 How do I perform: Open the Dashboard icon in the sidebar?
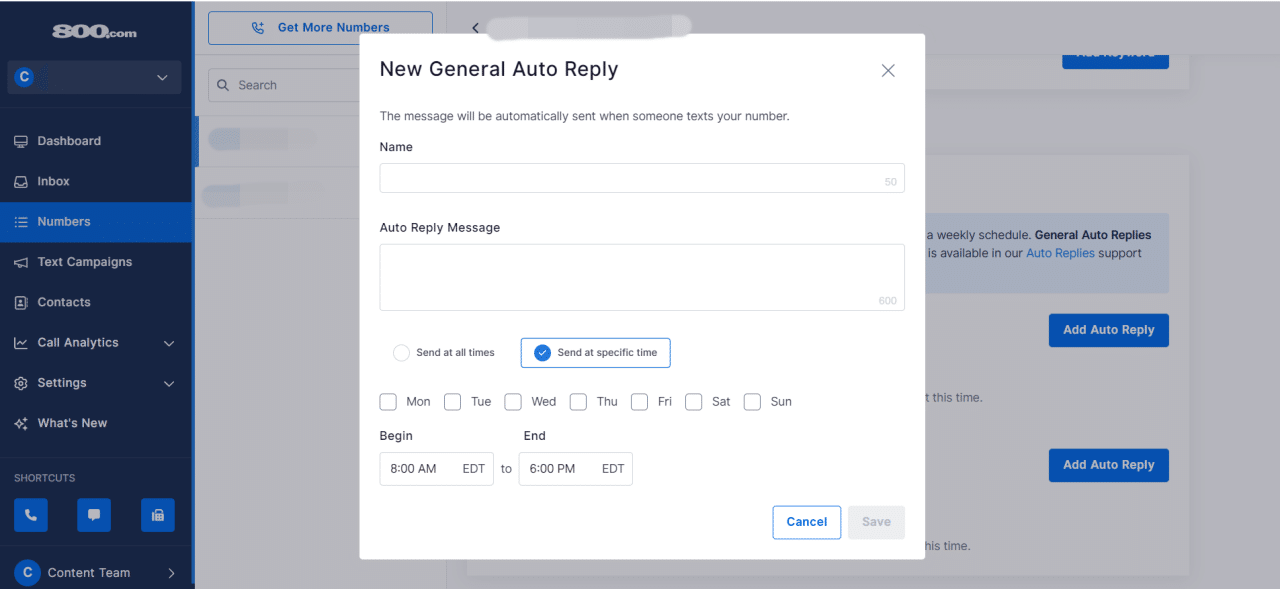[21, 140]
